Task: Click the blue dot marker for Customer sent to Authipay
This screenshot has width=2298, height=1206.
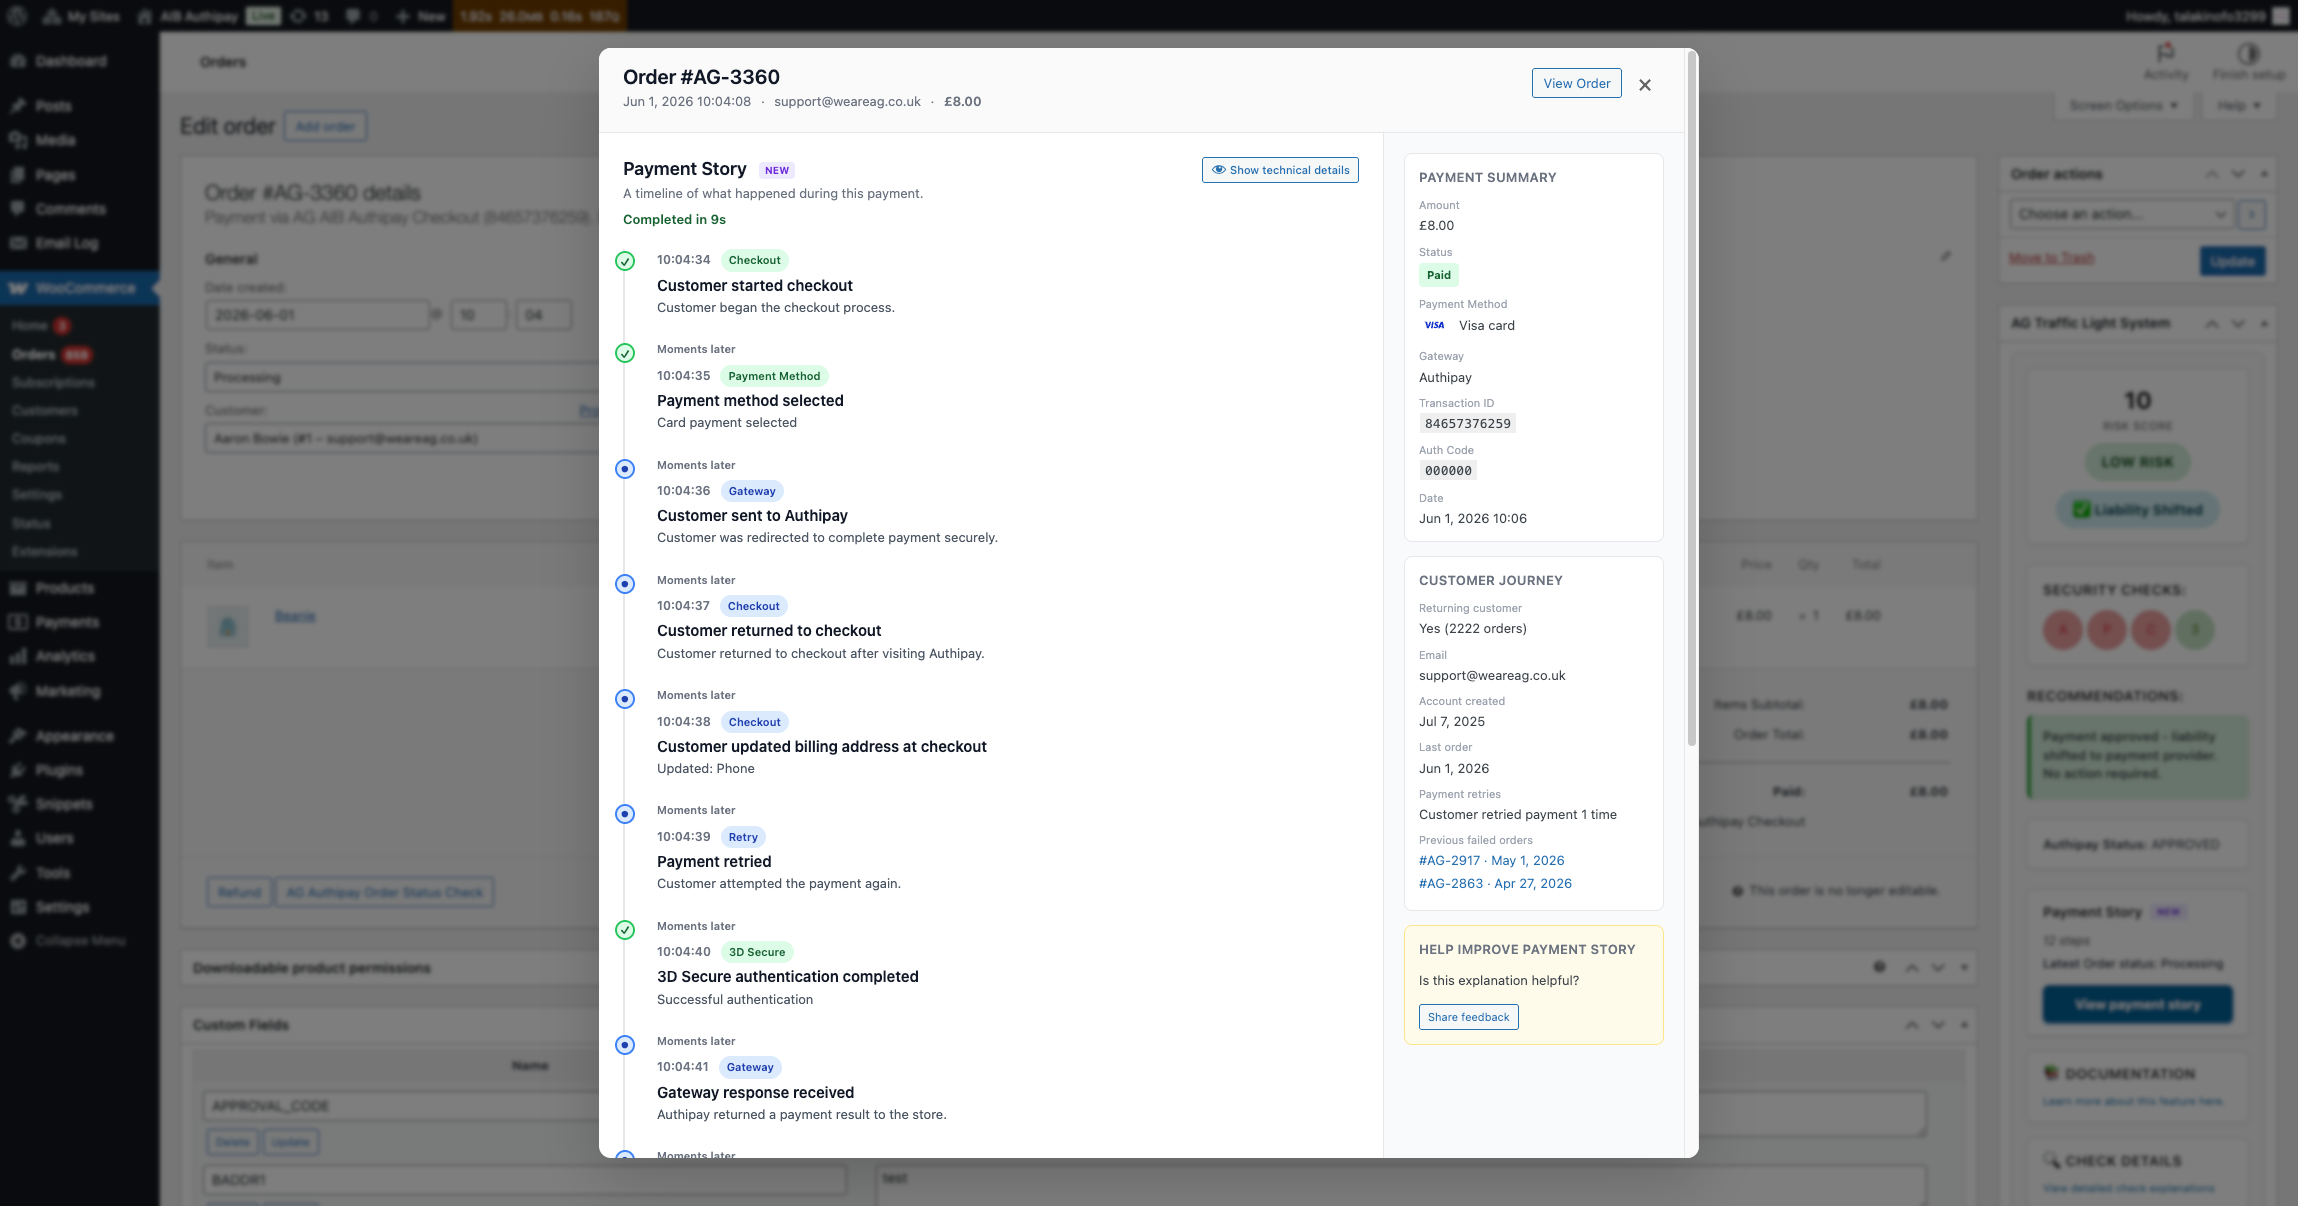Action: pyautogui.click(x=625, y=469)
